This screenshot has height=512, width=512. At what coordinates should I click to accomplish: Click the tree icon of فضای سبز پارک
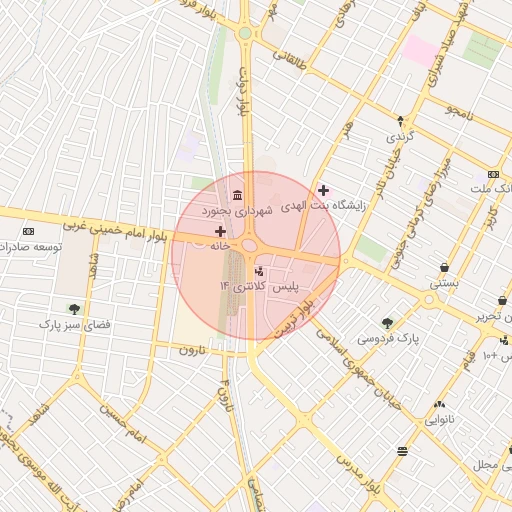[x=74, y=309]
